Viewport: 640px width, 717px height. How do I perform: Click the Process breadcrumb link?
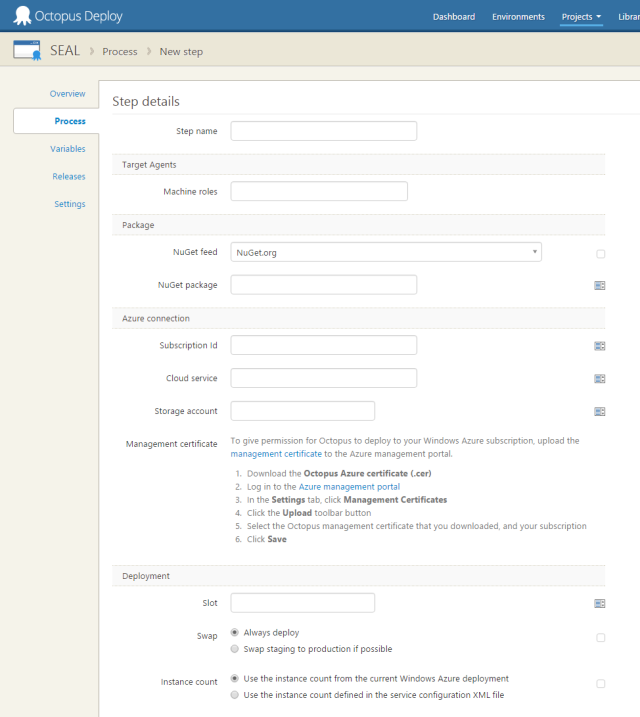(120, 51)
